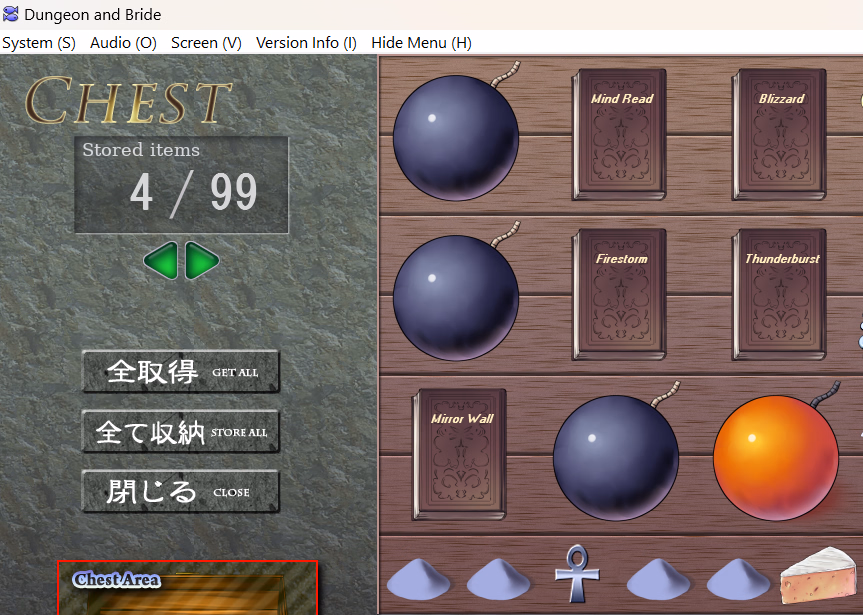The height and width of the screenshot is (615, 863).
Task: Pick the cheese wedge item
Action: click(x=820, y=576)
